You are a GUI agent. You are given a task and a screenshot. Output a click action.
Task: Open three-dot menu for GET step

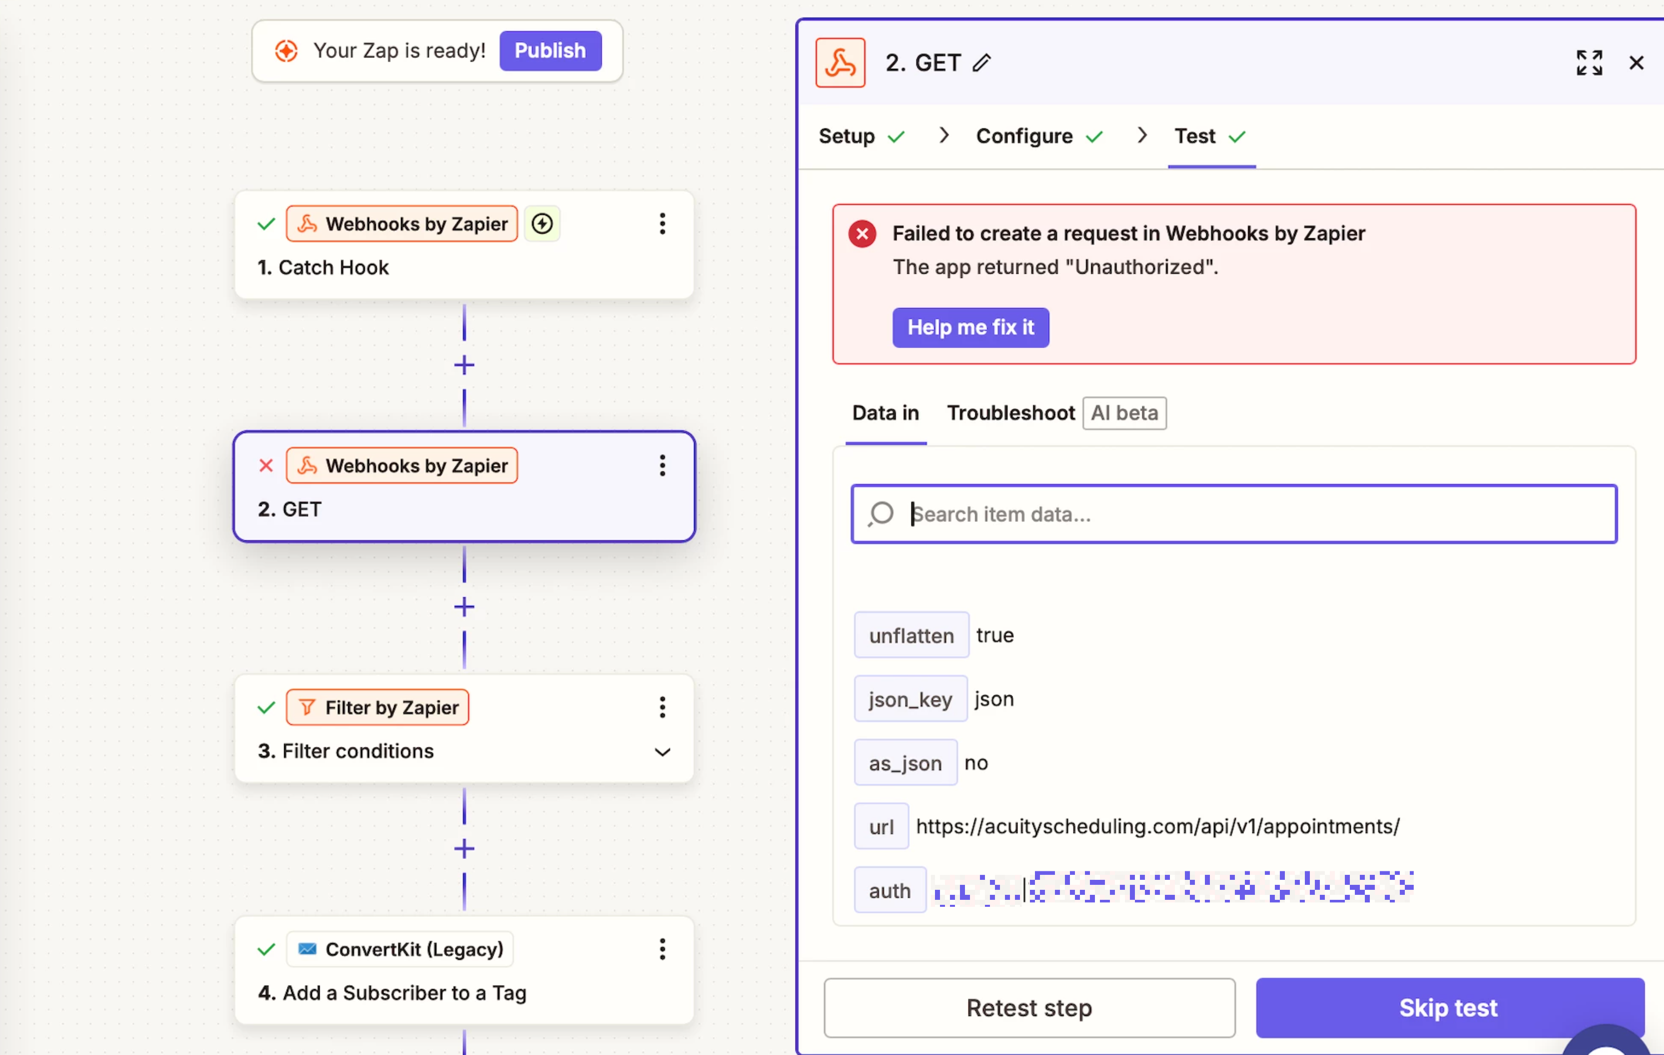(x=662, y=466)
